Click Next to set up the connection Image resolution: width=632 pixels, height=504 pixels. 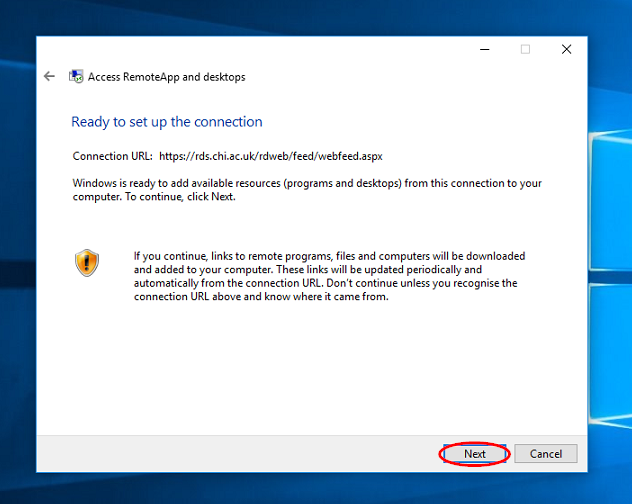[x=475, y=454]
